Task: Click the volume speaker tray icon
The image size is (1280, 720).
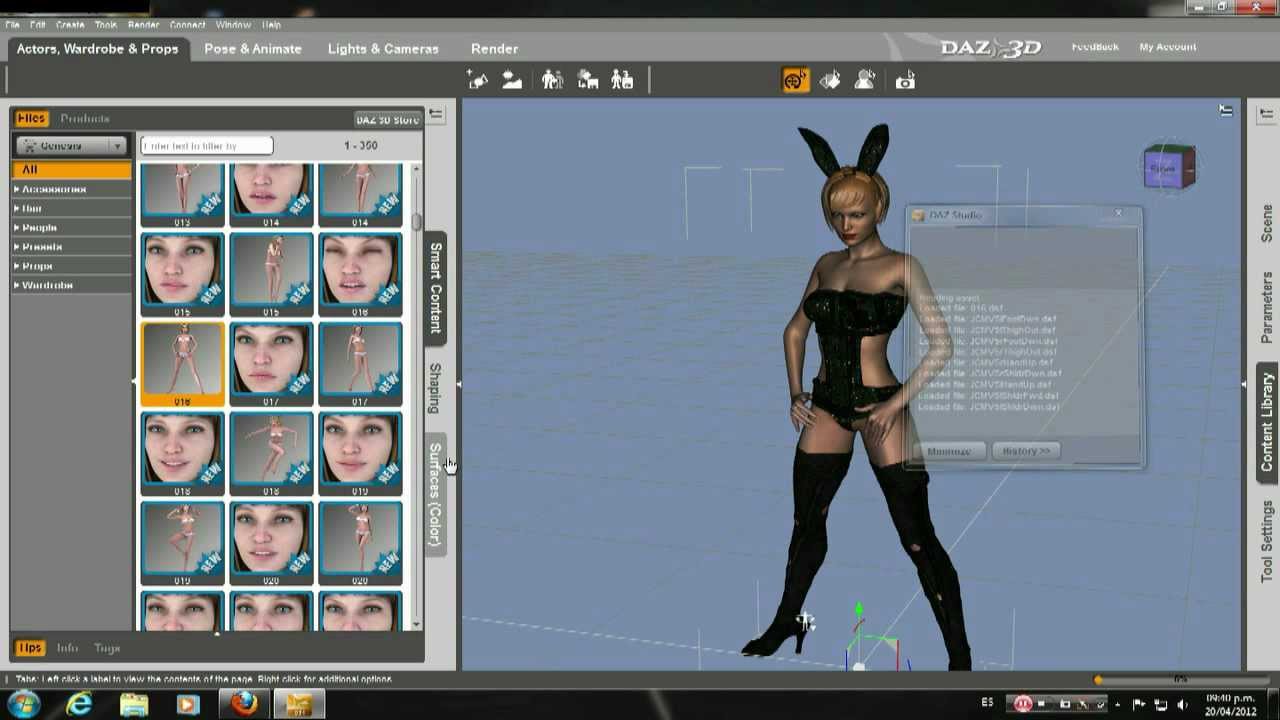Action: point(1182,704)
